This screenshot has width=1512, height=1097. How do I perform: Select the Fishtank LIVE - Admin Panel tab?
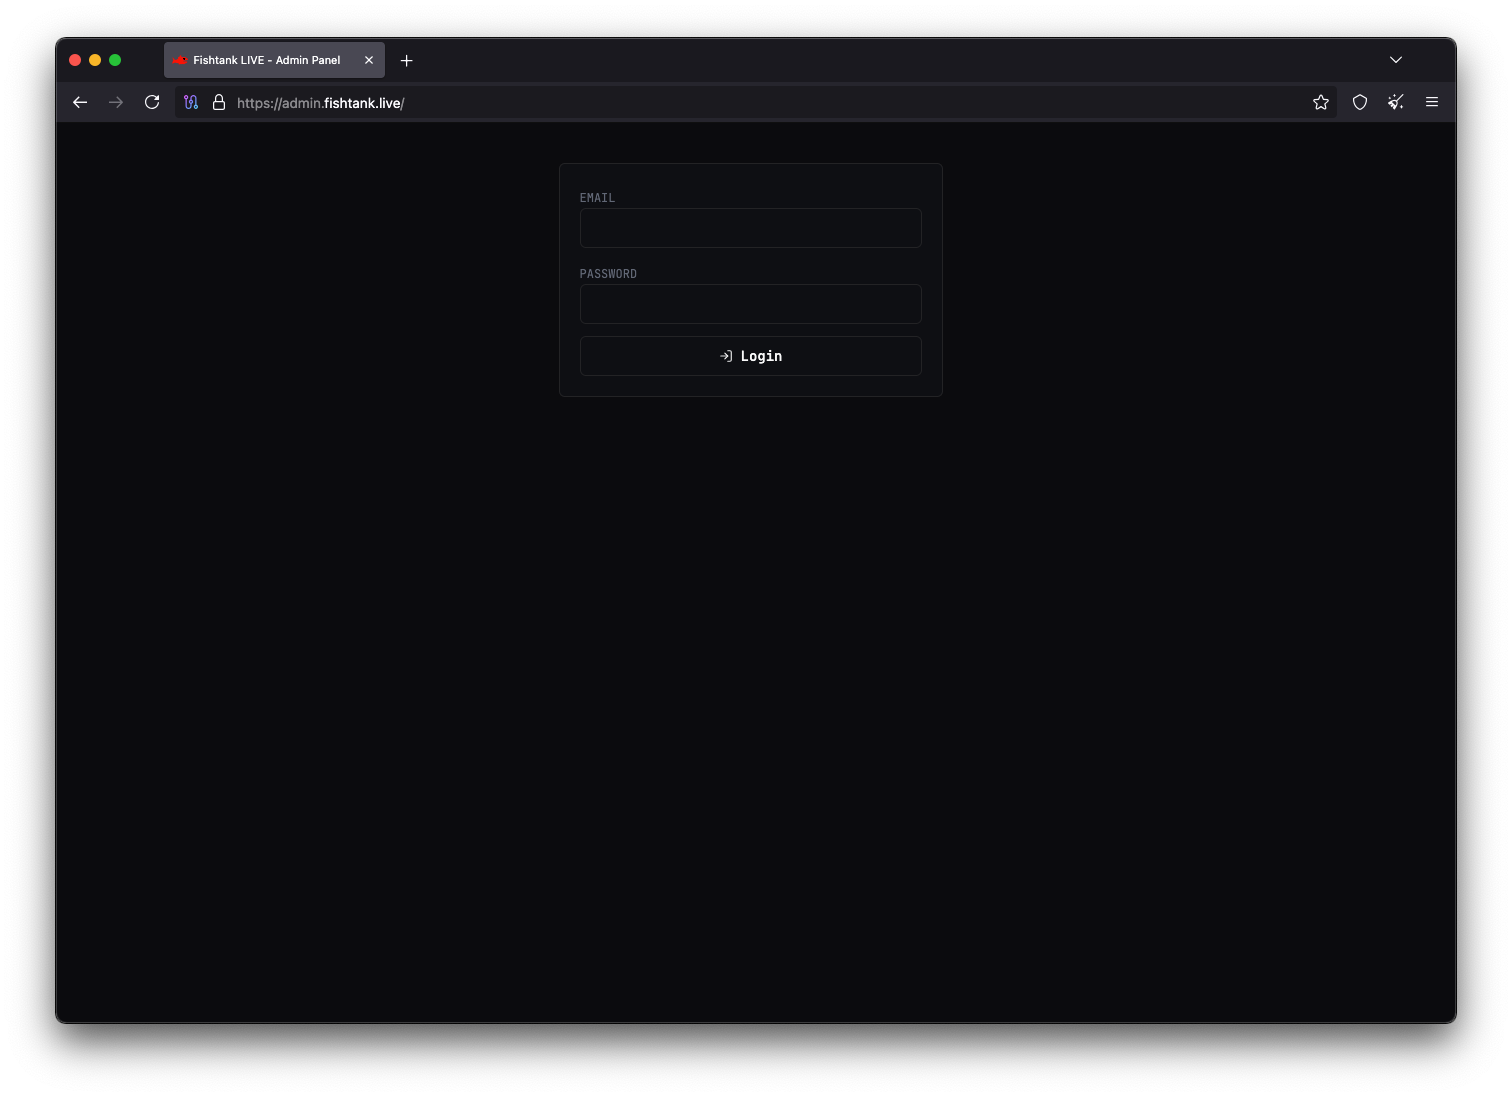click(274, 60)
